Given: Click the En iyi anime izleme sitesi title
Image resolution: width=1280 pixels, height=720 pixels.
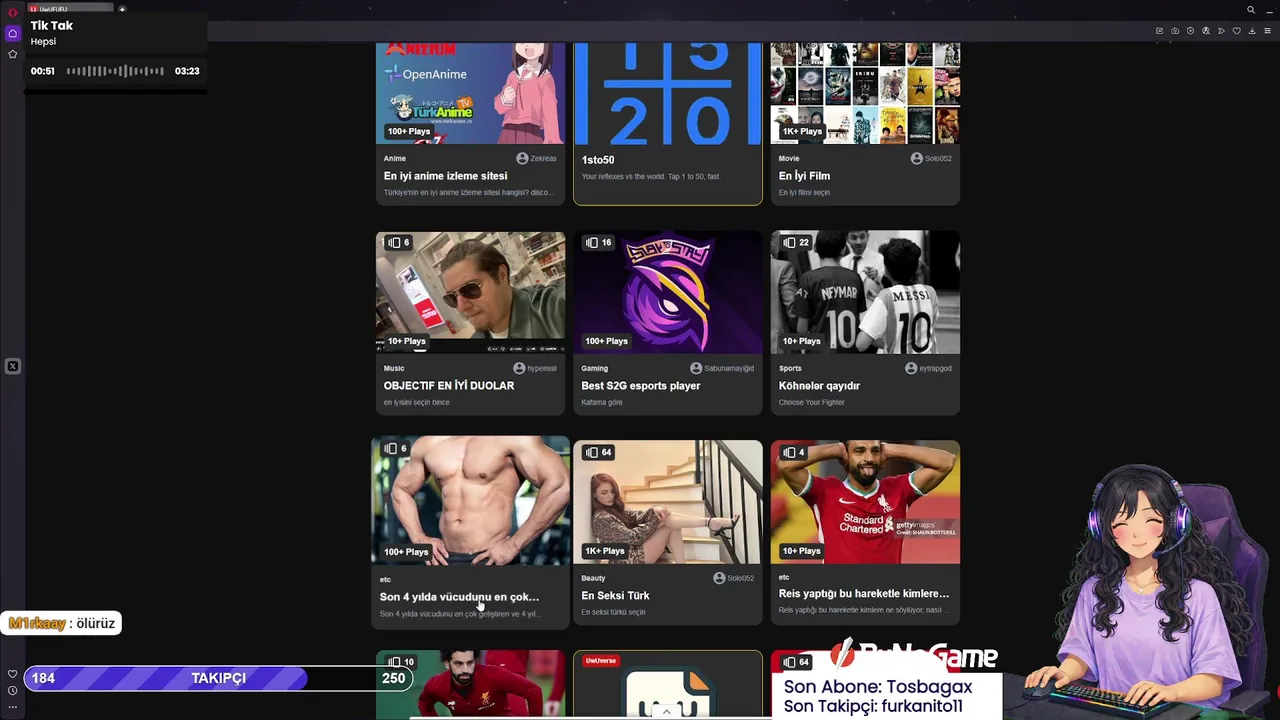Looking at the screenshot, I should [x=445, y=176].
